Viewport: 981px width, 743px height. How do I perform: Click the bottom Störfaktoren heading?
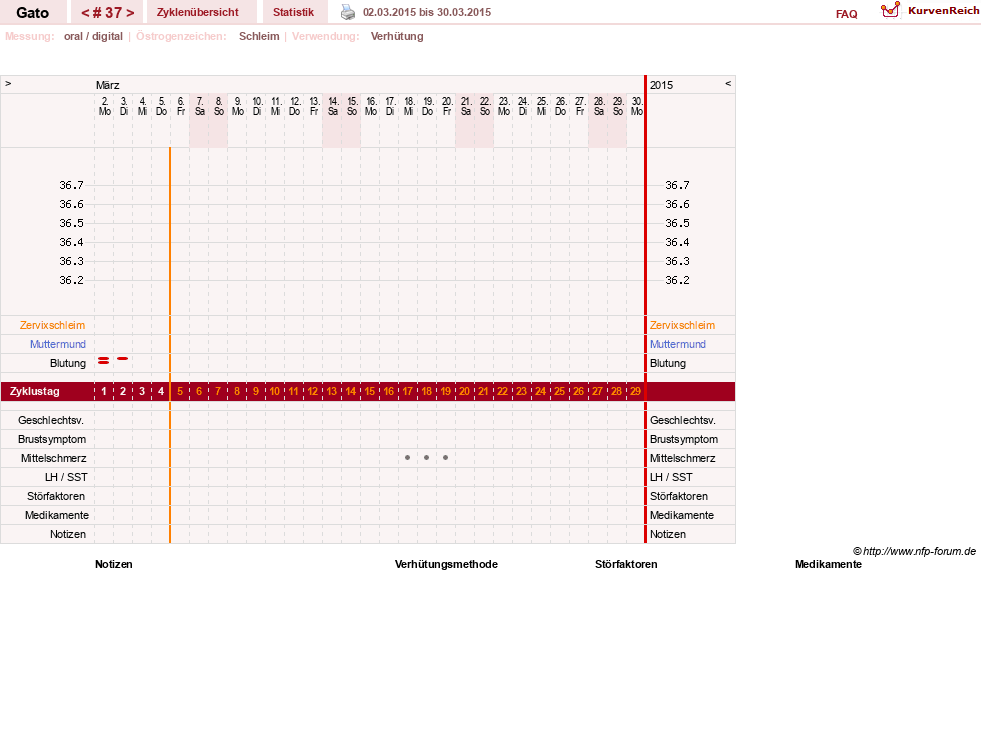tap(626, 564)
